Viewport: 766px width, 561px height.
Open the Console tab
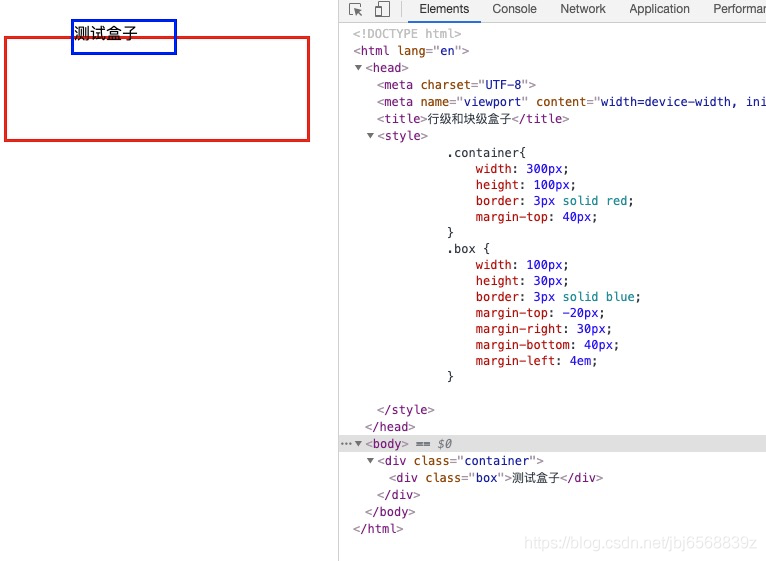(514, 9)
